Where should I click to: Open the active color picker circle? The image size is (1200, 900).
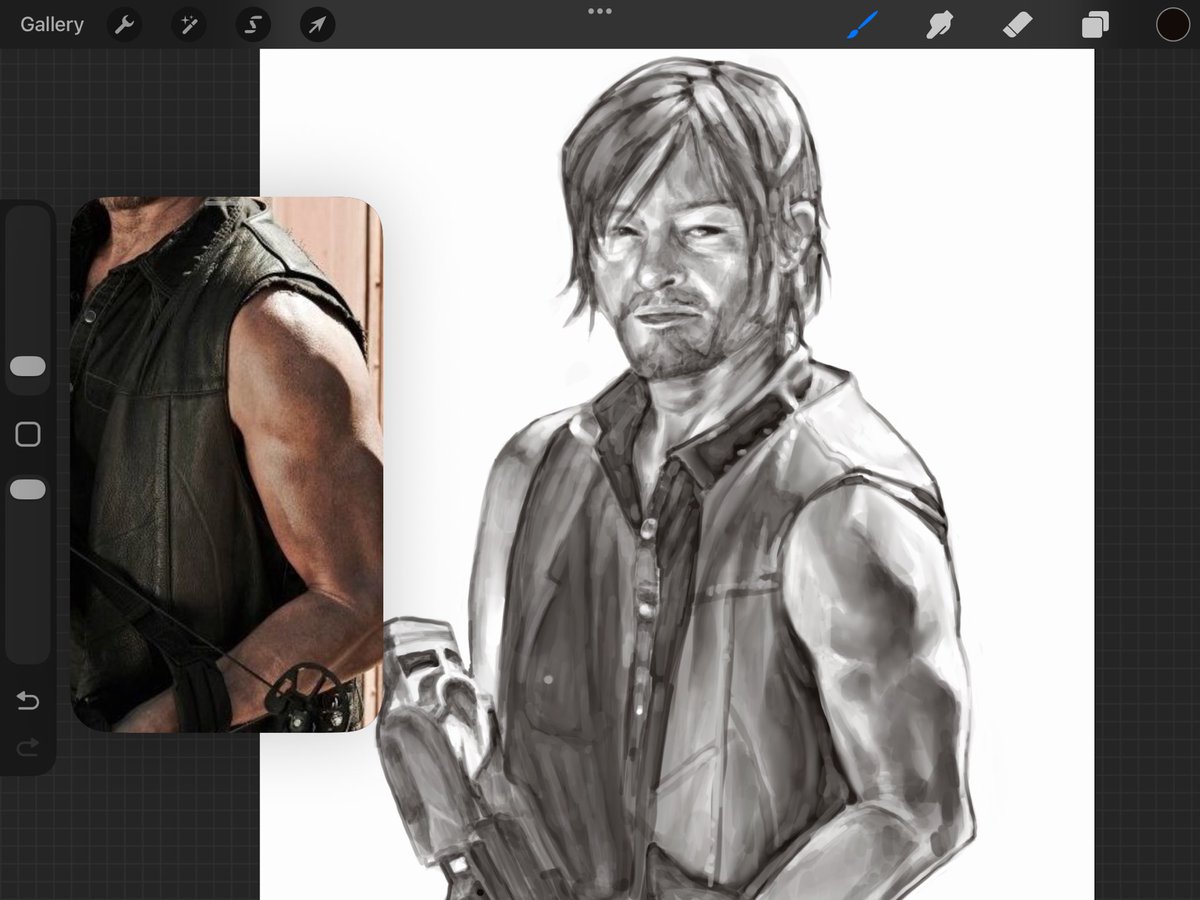click(x=1172, y=25)
